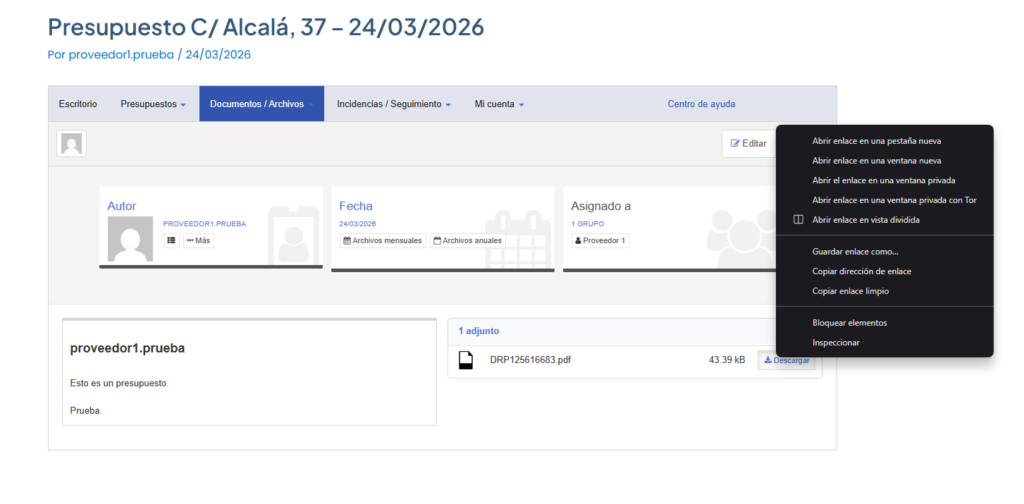Click the small user avatar icon in toolbar
This screenshot has width=1024, height=504.
71,144
